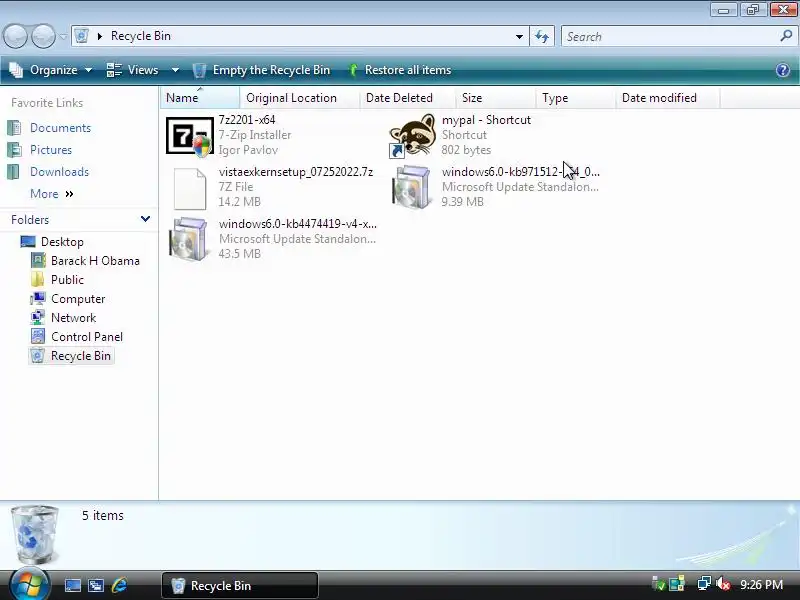Screen dimensions: 800x600
Task: Click the windows6.0-kb4474419-v4-x... file name
Action: (298, 224)
